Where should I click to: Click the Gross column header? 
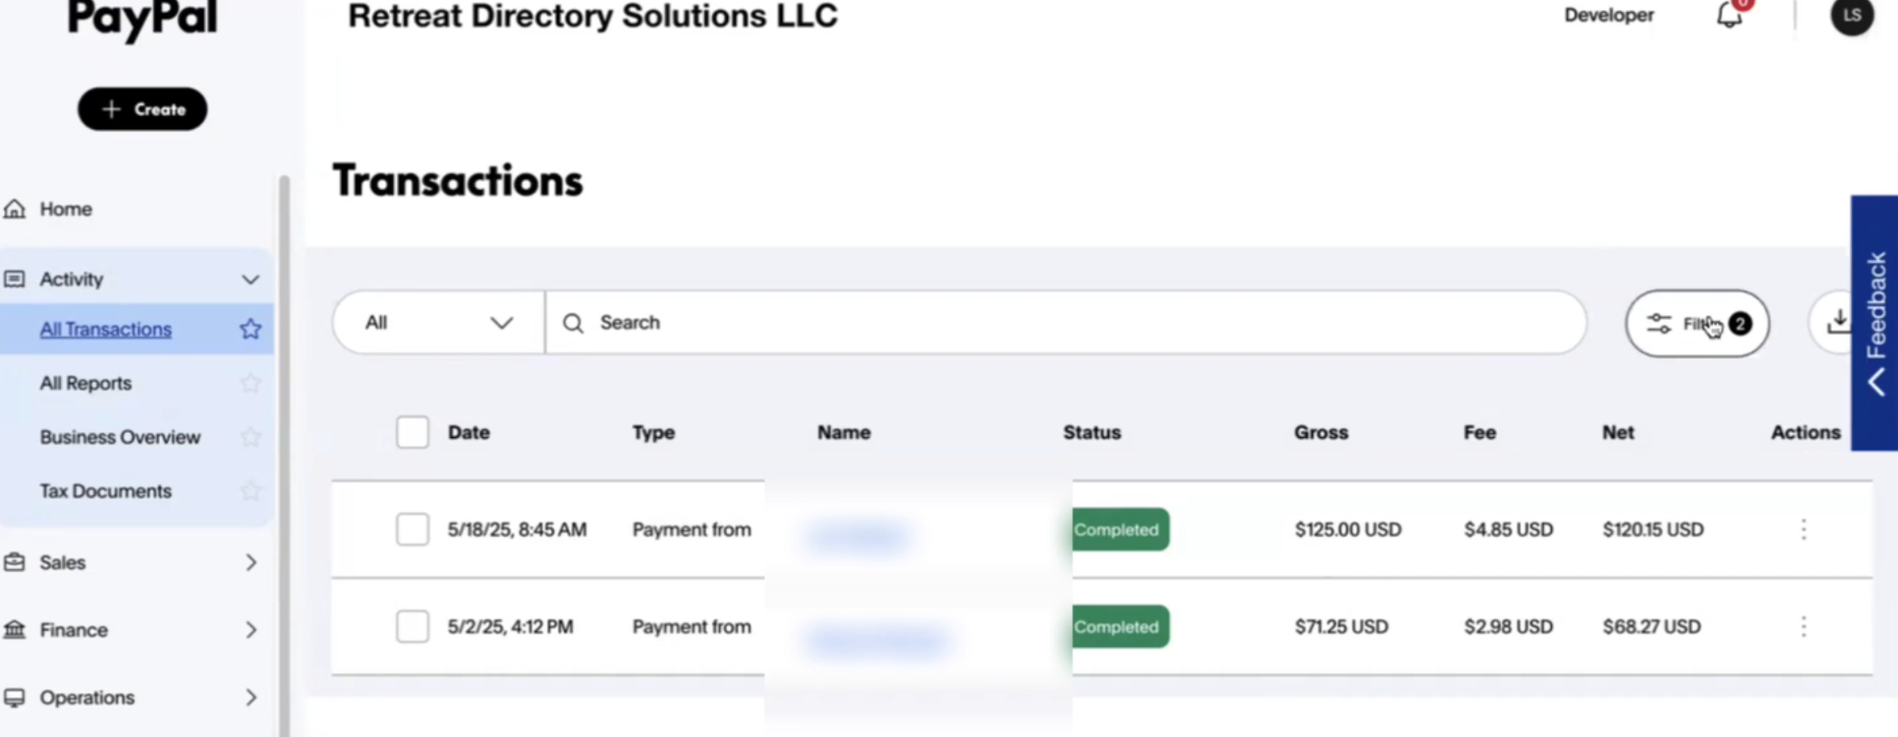tap(1321, 433)
